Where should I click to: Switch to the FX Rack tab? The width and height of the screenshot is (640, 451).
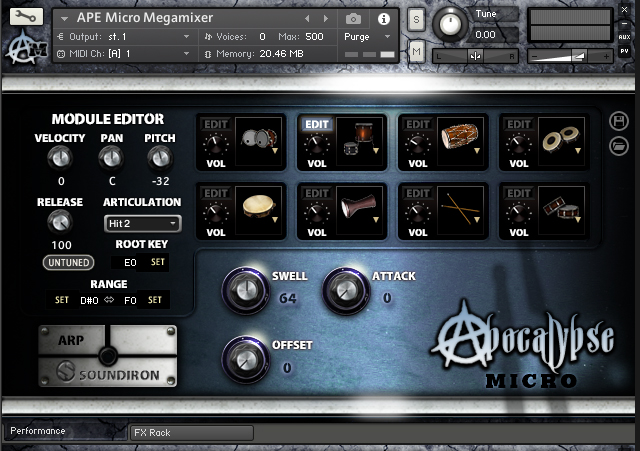[190, 432]
